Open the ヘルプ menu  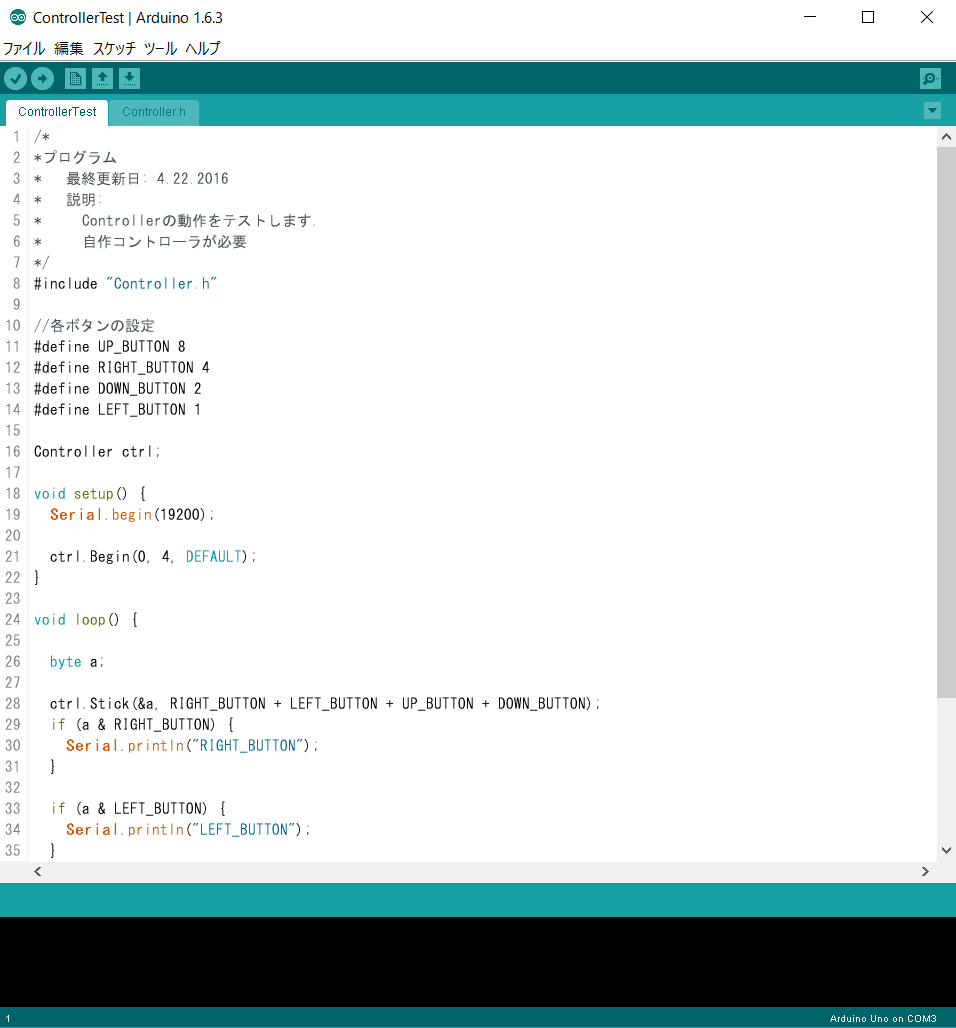click(x=203, y=49)
